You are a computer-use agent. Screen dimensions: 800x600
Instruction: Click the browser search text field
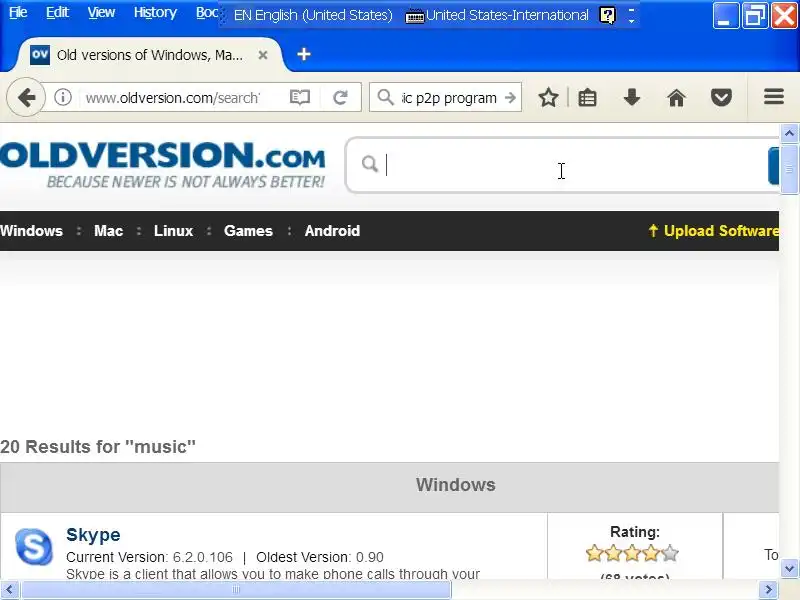[448, 97]
